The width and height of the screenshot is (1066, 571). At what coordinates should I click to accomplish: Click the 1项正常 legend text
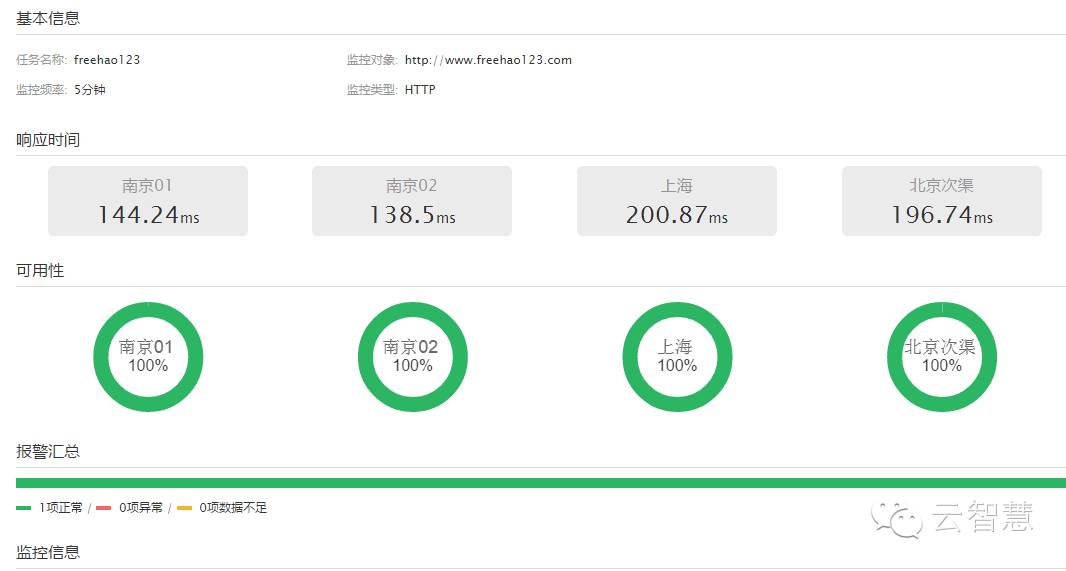61,508
